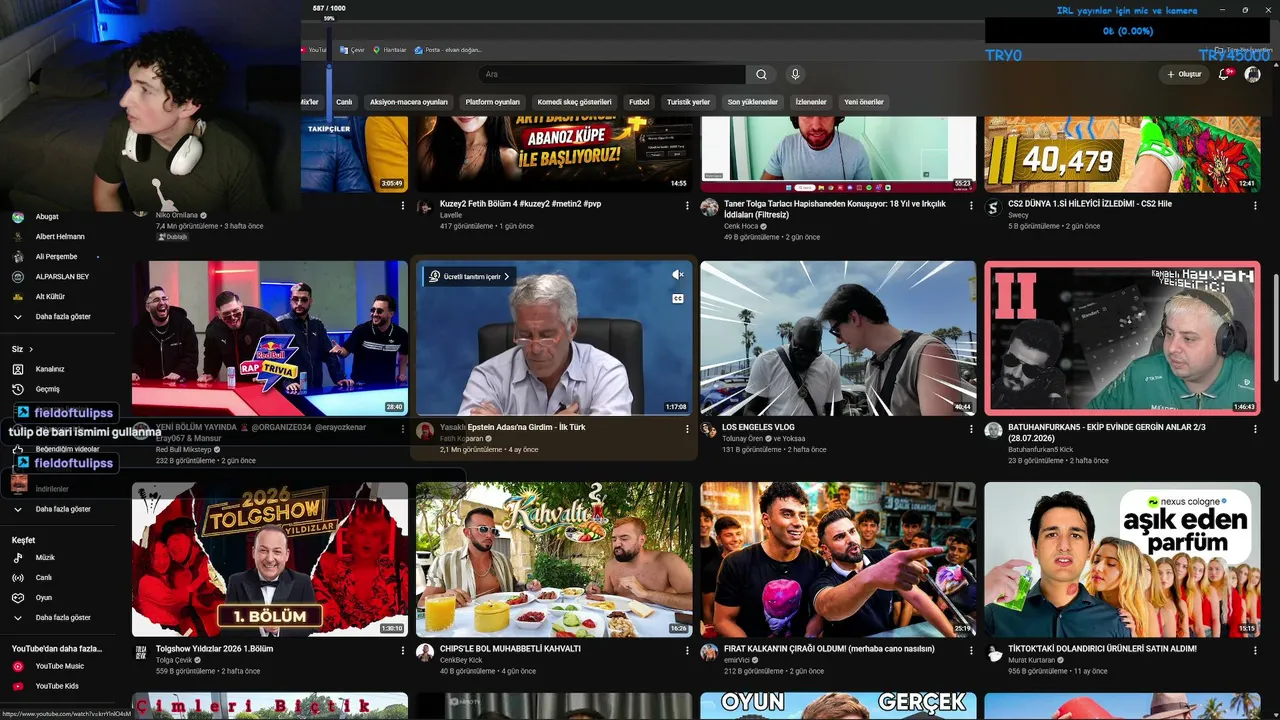Click the Oluştur create button
Screen dimensions: 1280x720
(1184, 74)
